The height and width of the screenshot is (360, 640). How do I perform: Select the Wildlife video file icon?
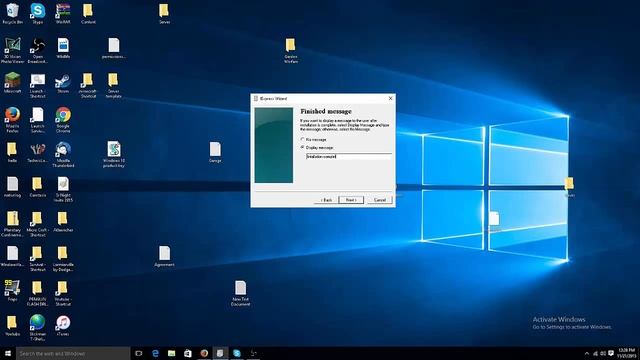[63, 48]
